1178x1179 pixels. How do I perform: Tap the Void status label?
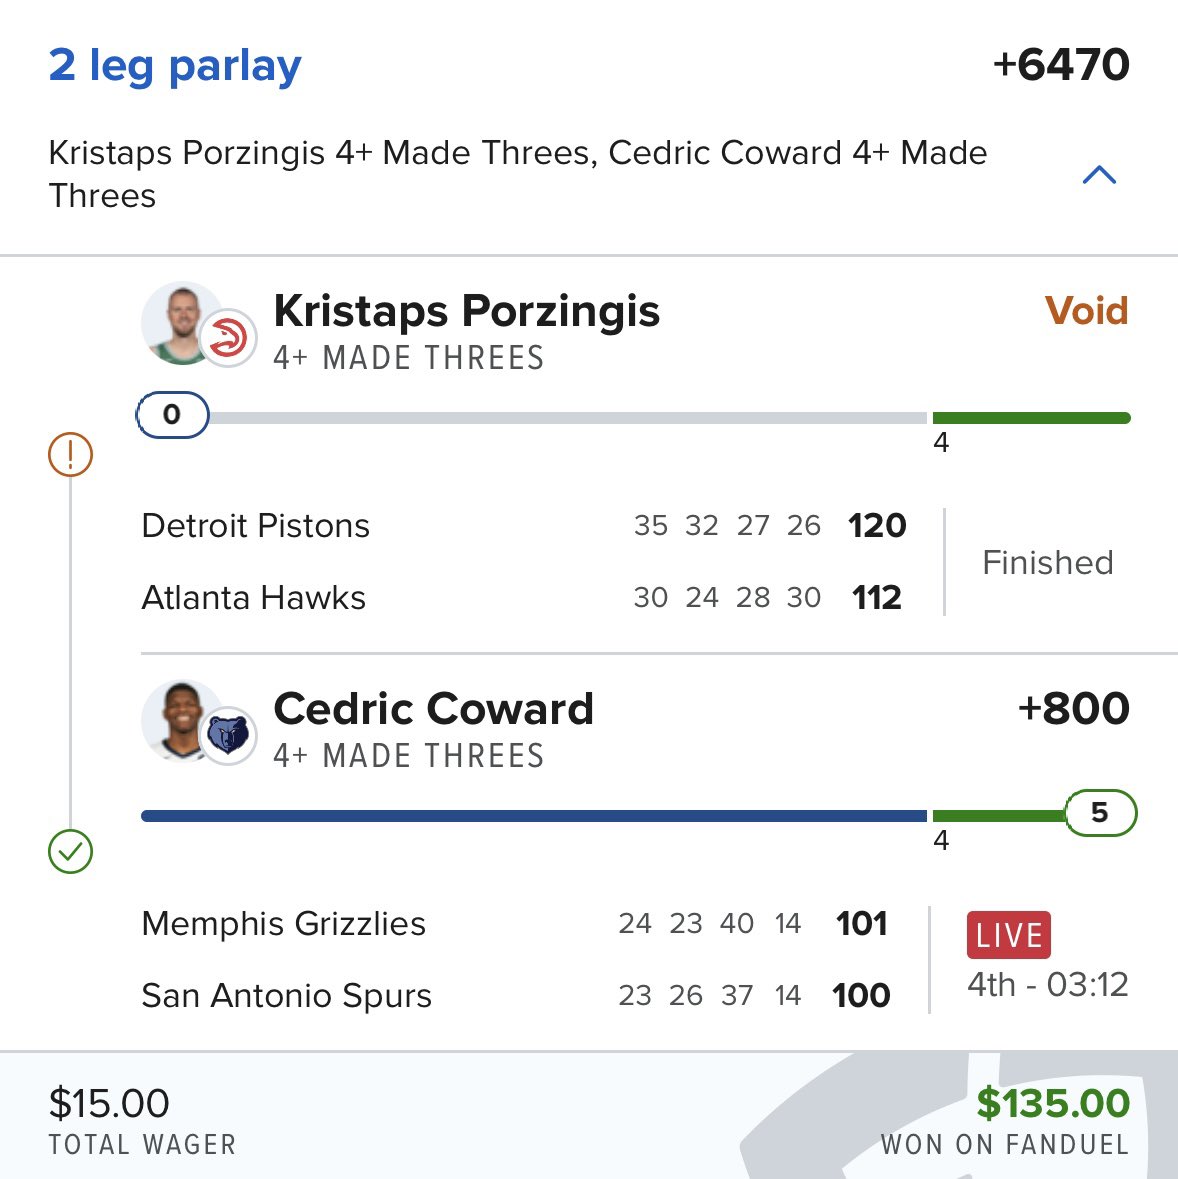(x=1086, y=311)
